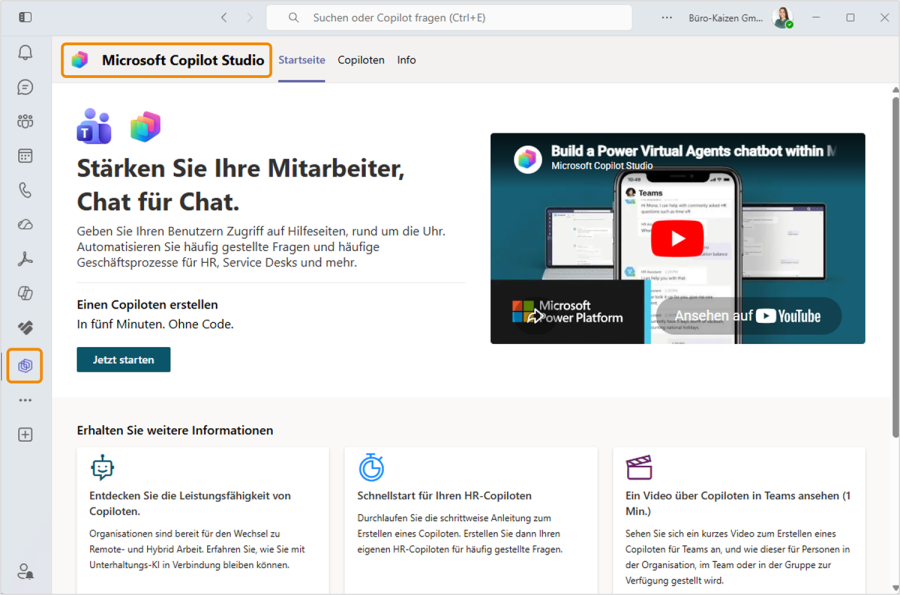The image size is (900, 595).
Task: Open the video title link
Action: 693,151
